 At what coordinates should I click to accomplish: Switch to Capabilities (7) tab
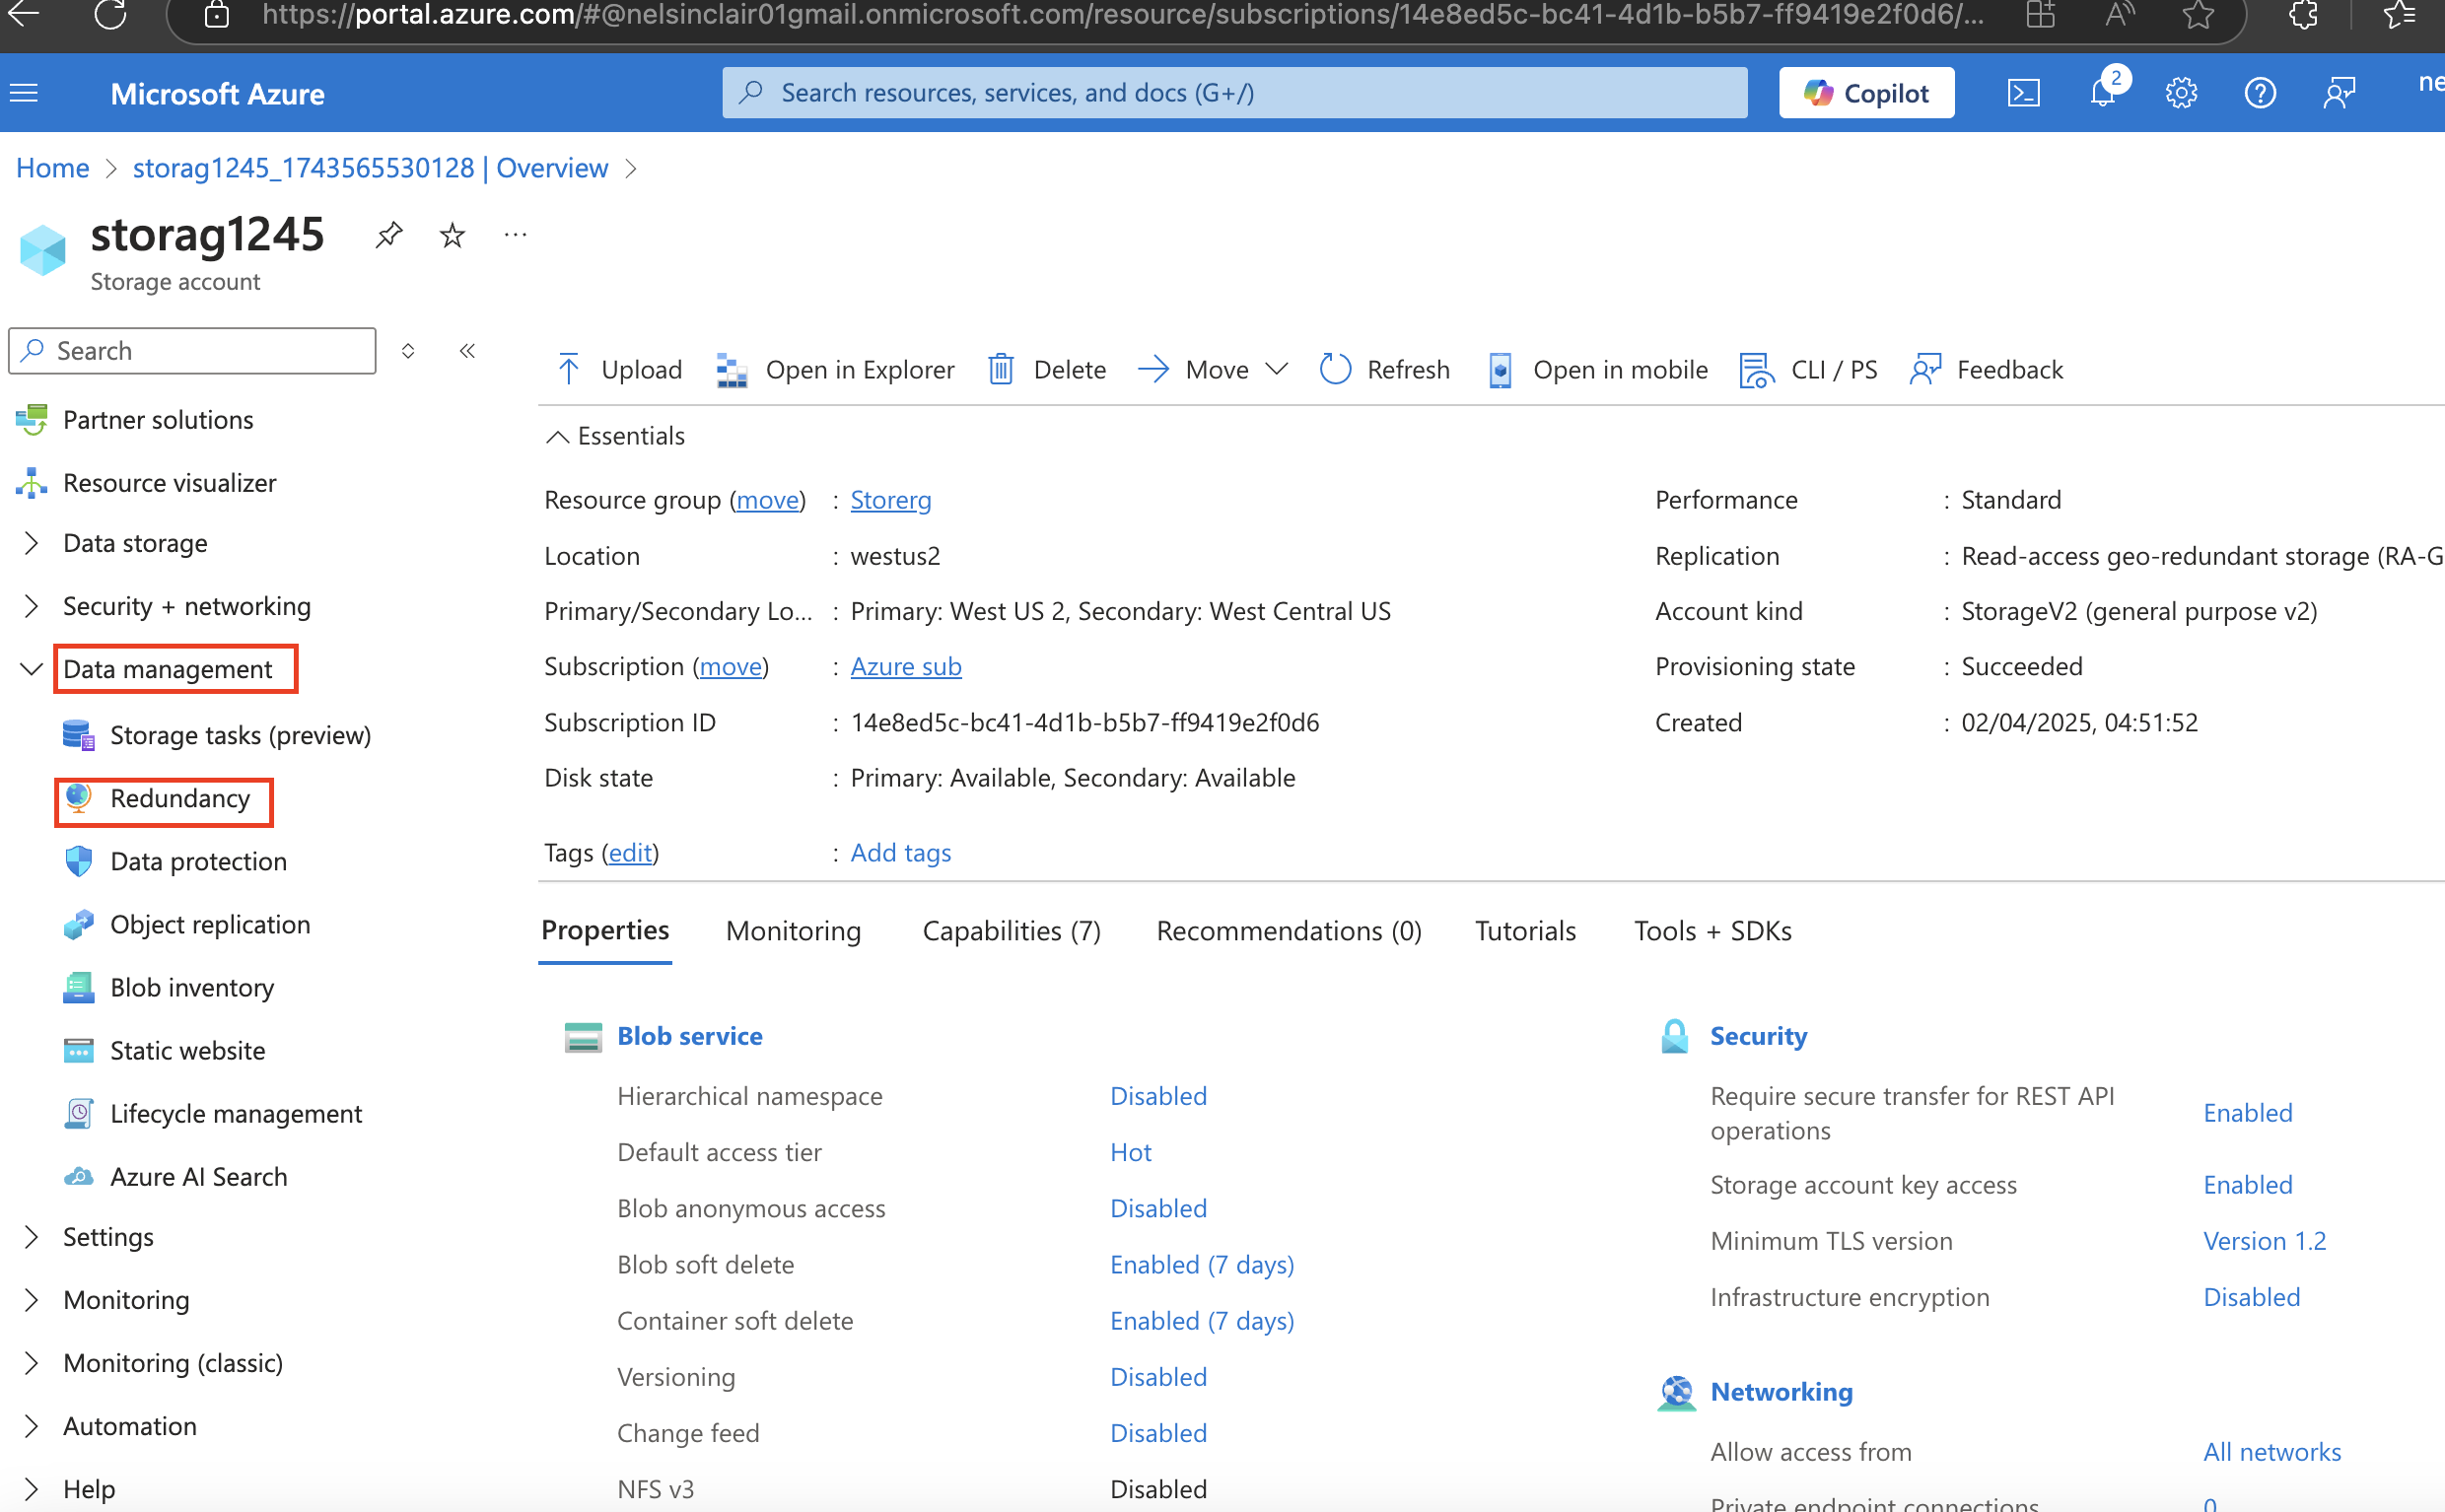pyautogui.click(x=1011, y=930)
